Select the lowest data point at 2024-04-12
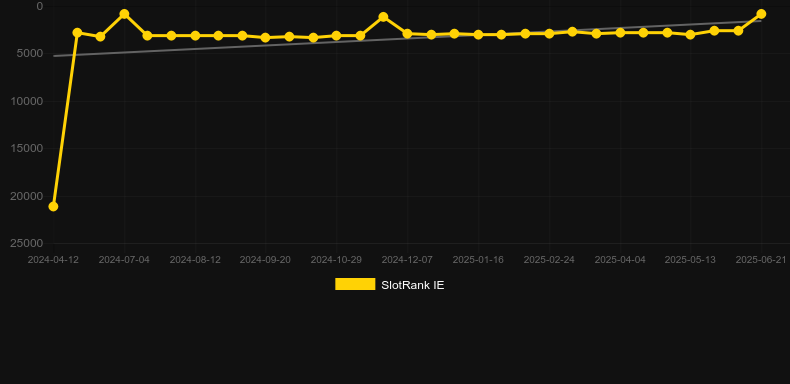This screenshot has width=790, height=384. click(x=53, y=207)
